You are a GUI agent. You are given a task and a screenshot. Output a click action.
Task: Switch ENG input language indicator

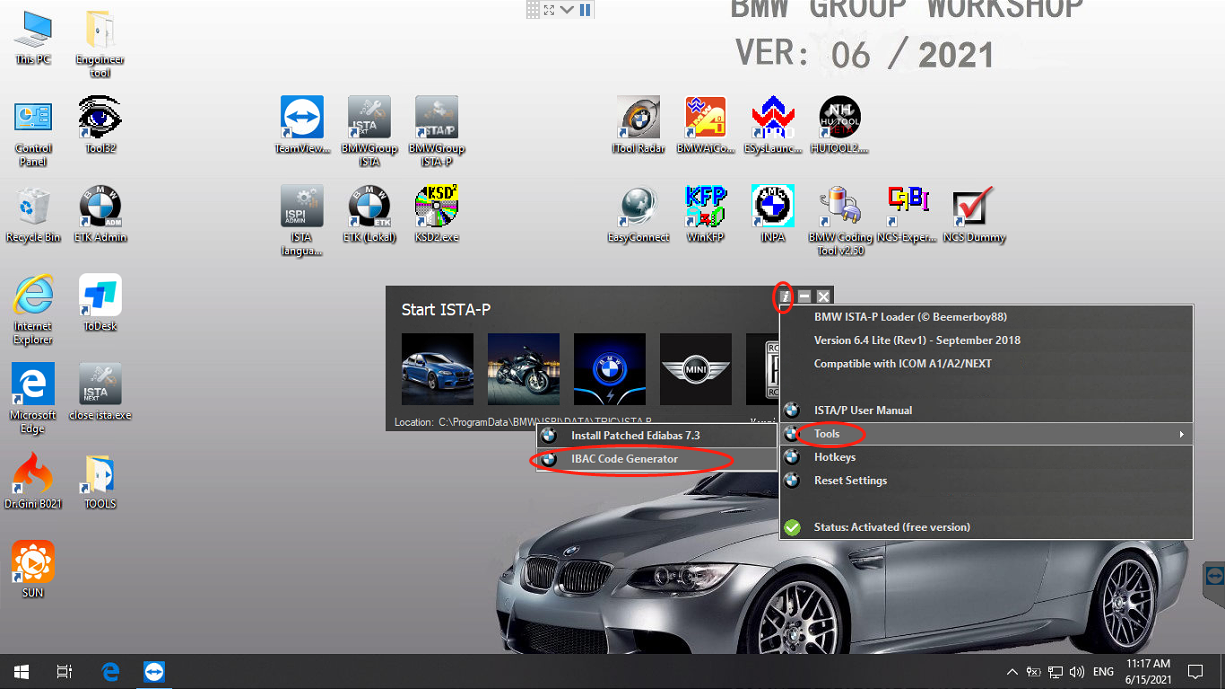pyautogui.click(x=1103, y=672)
